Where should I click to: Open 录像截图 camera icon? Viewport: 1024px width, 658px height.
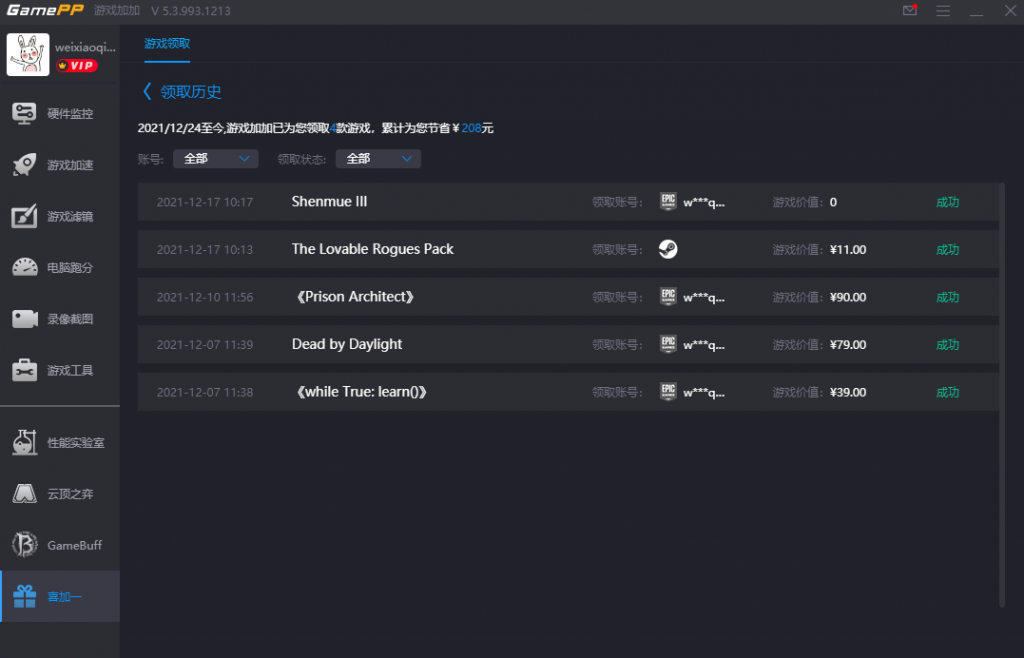[x=25, y=319]
